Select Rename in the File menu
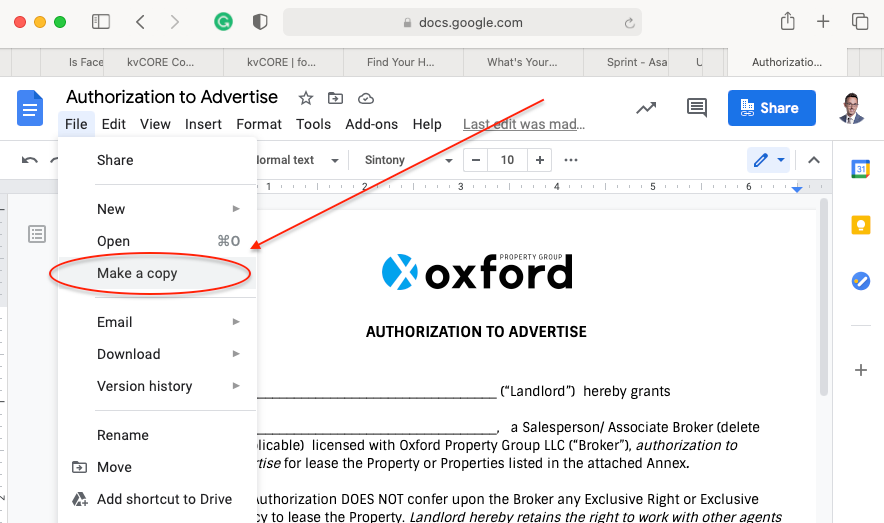This screenshot has height=523, width=884. tap(157, 435)
